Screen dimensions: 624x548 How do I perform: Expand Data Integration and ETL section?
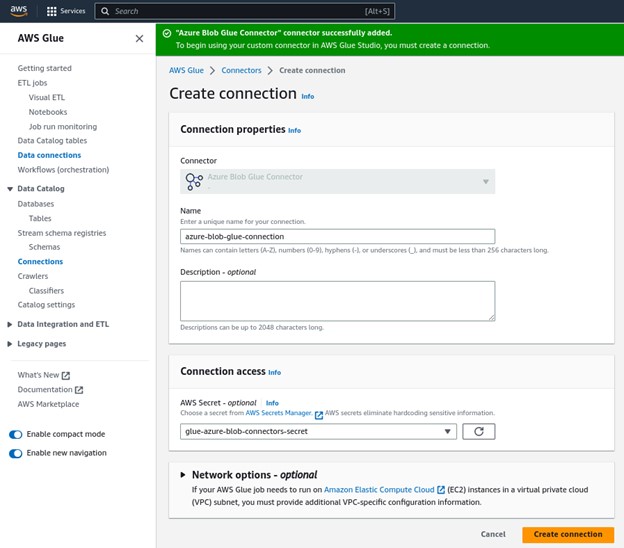(10, 325)
